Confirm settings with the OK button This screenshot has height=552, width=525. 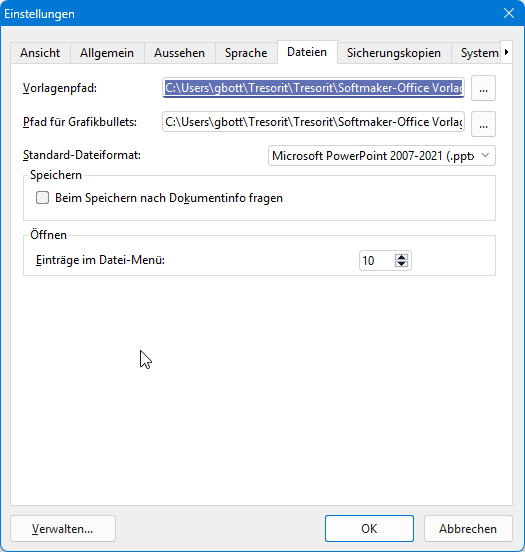[369, 528]
